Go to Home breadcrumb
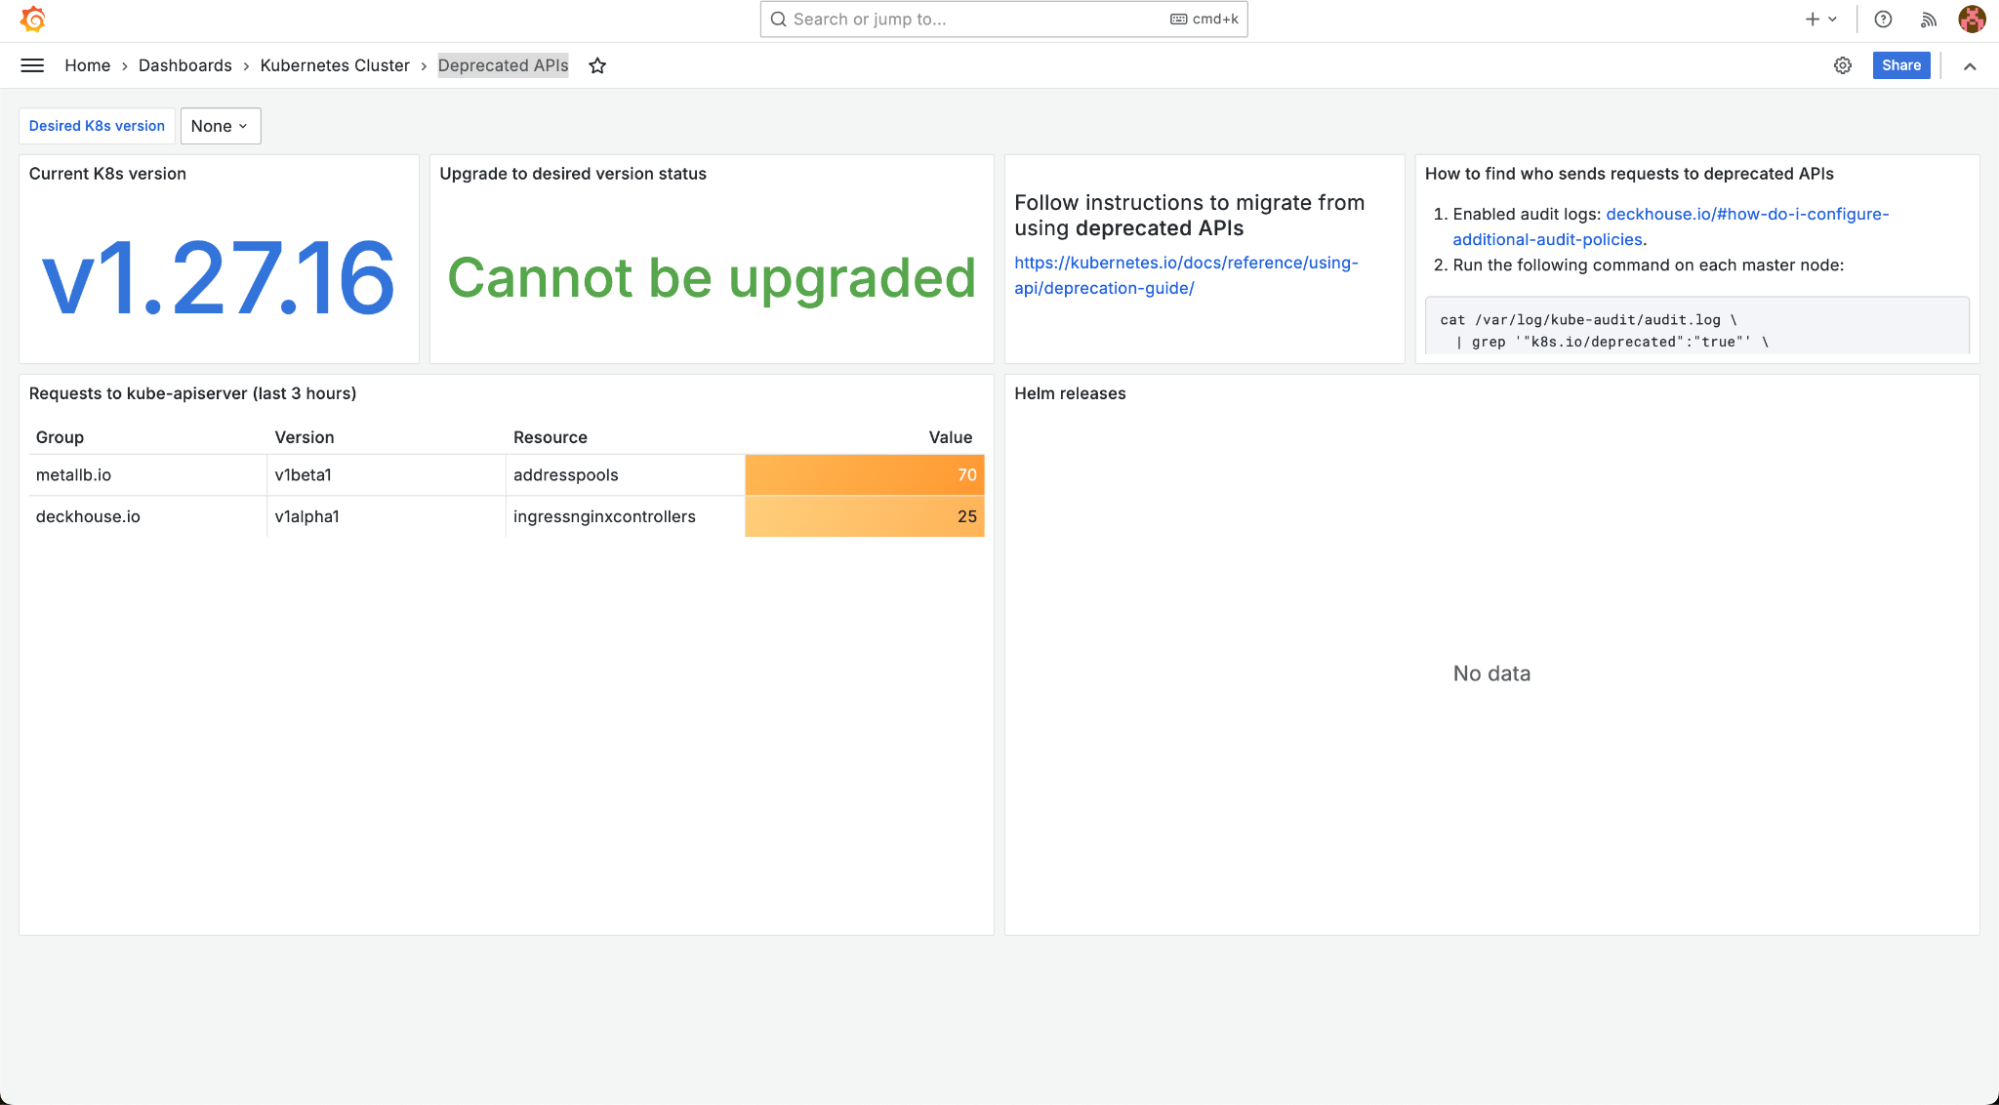The height and width of the screenshot is (1105, 1999). pos(87,66)
